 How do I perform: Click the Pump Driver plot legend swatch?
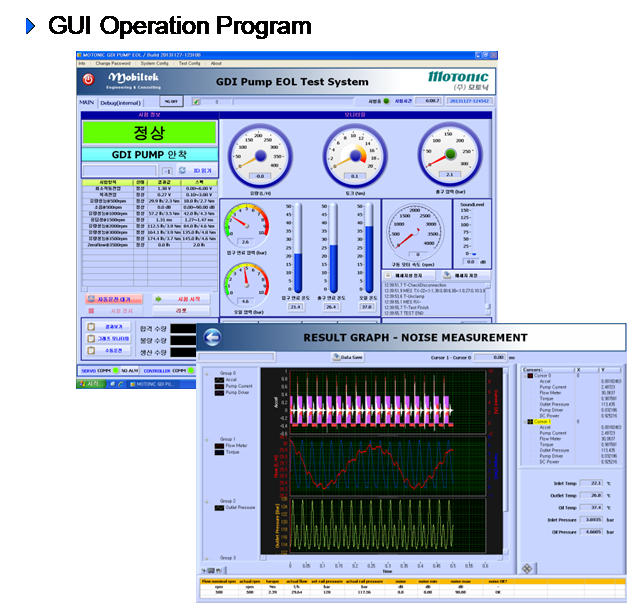pos(219,393)
